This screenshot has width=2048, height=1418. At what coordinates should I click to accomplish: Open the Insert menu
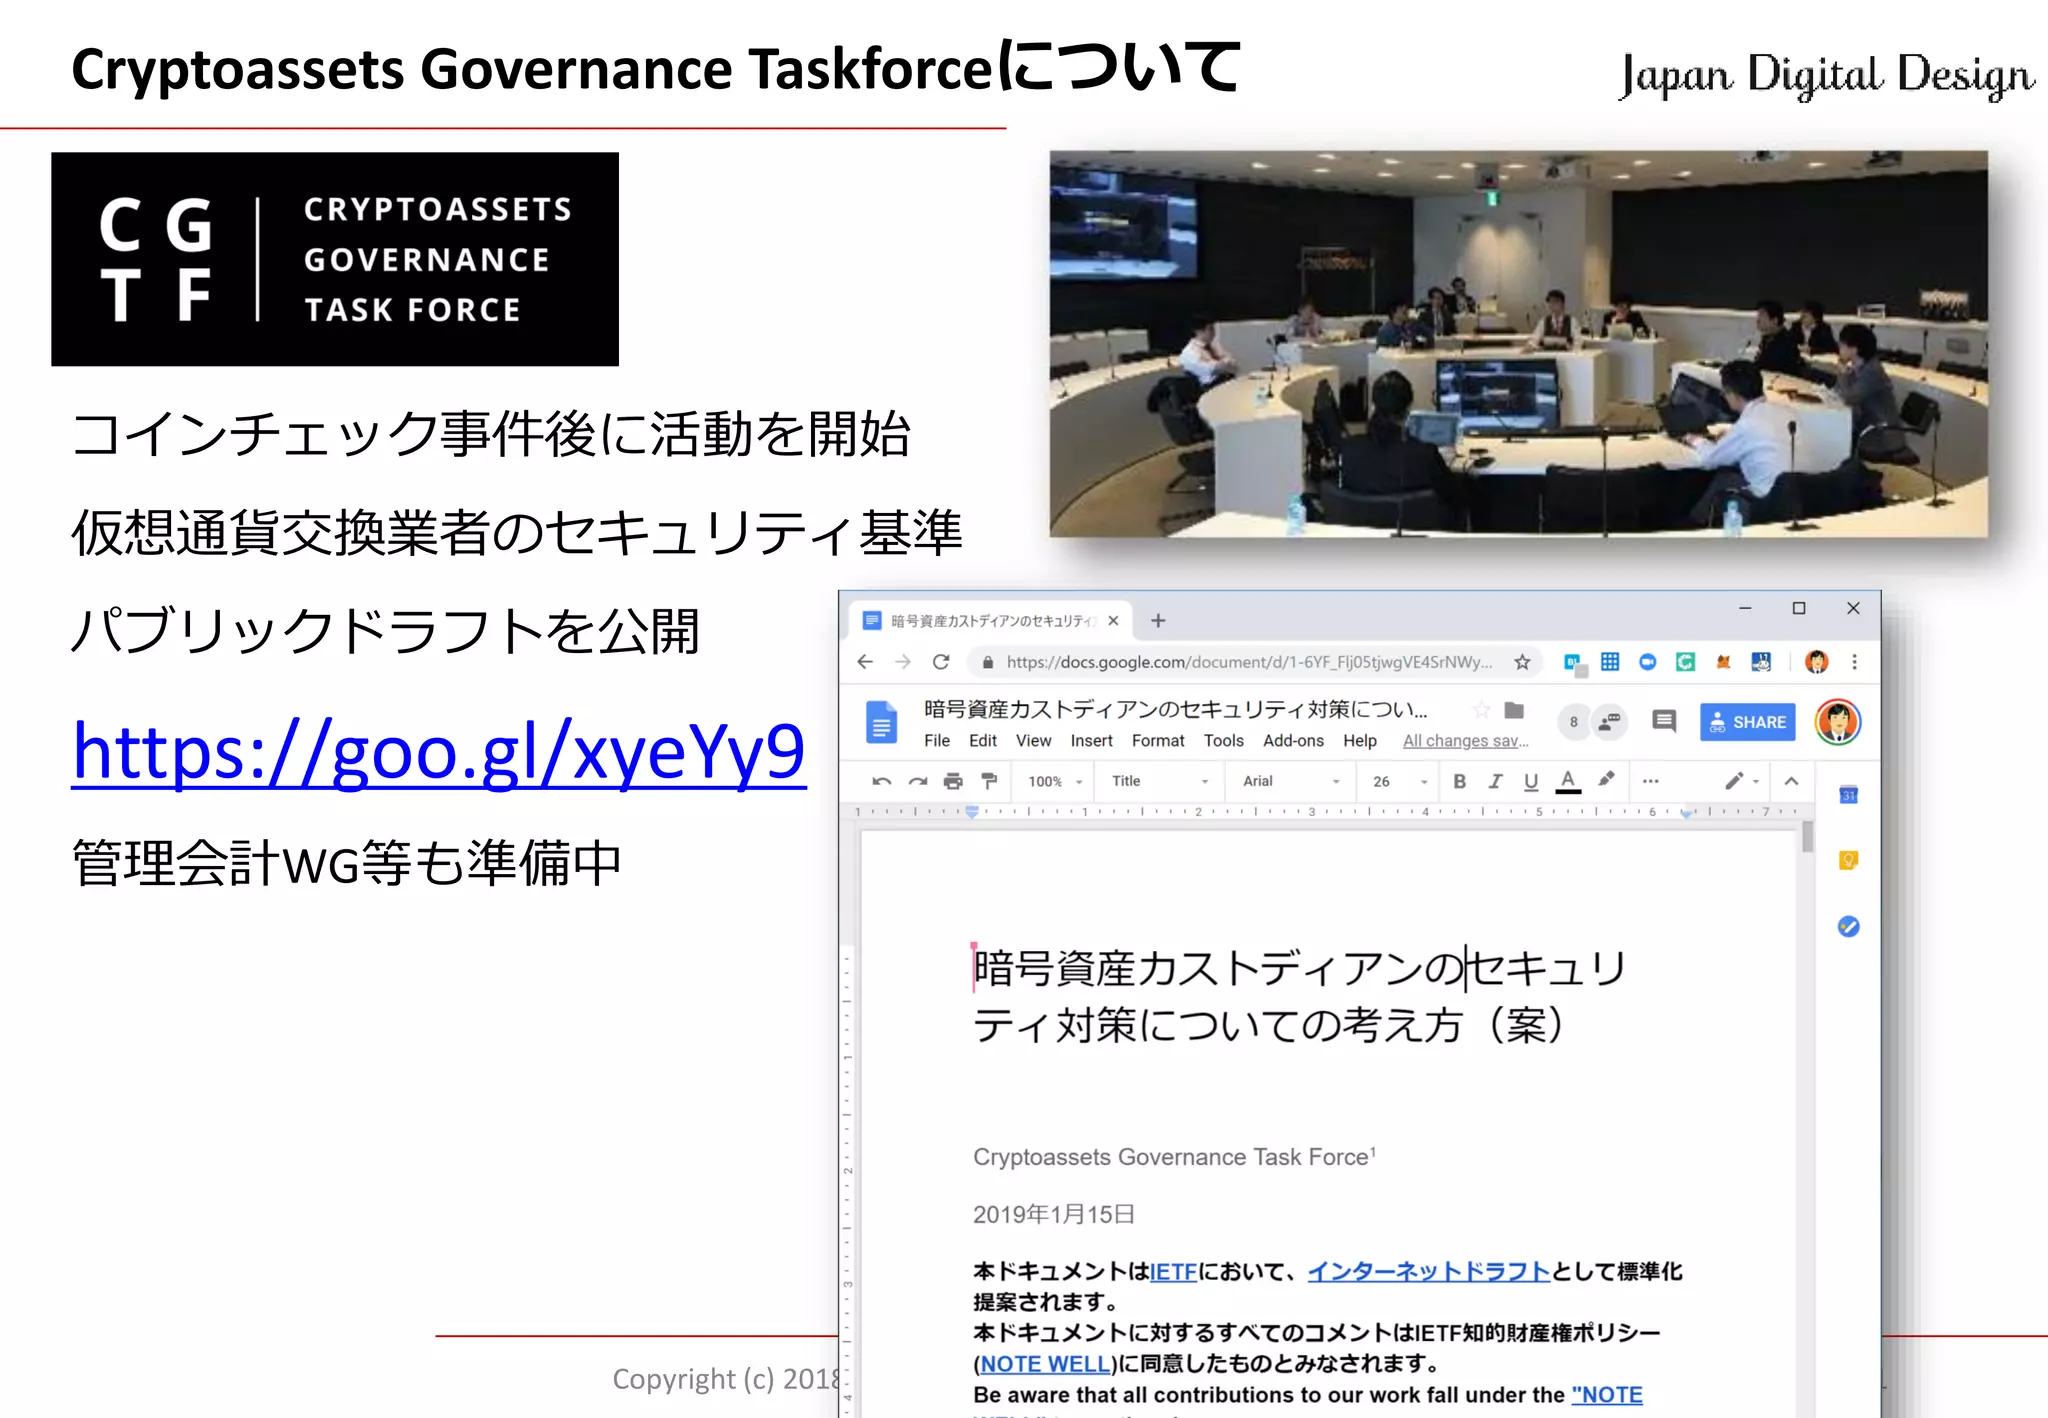tap(1091, 741)
